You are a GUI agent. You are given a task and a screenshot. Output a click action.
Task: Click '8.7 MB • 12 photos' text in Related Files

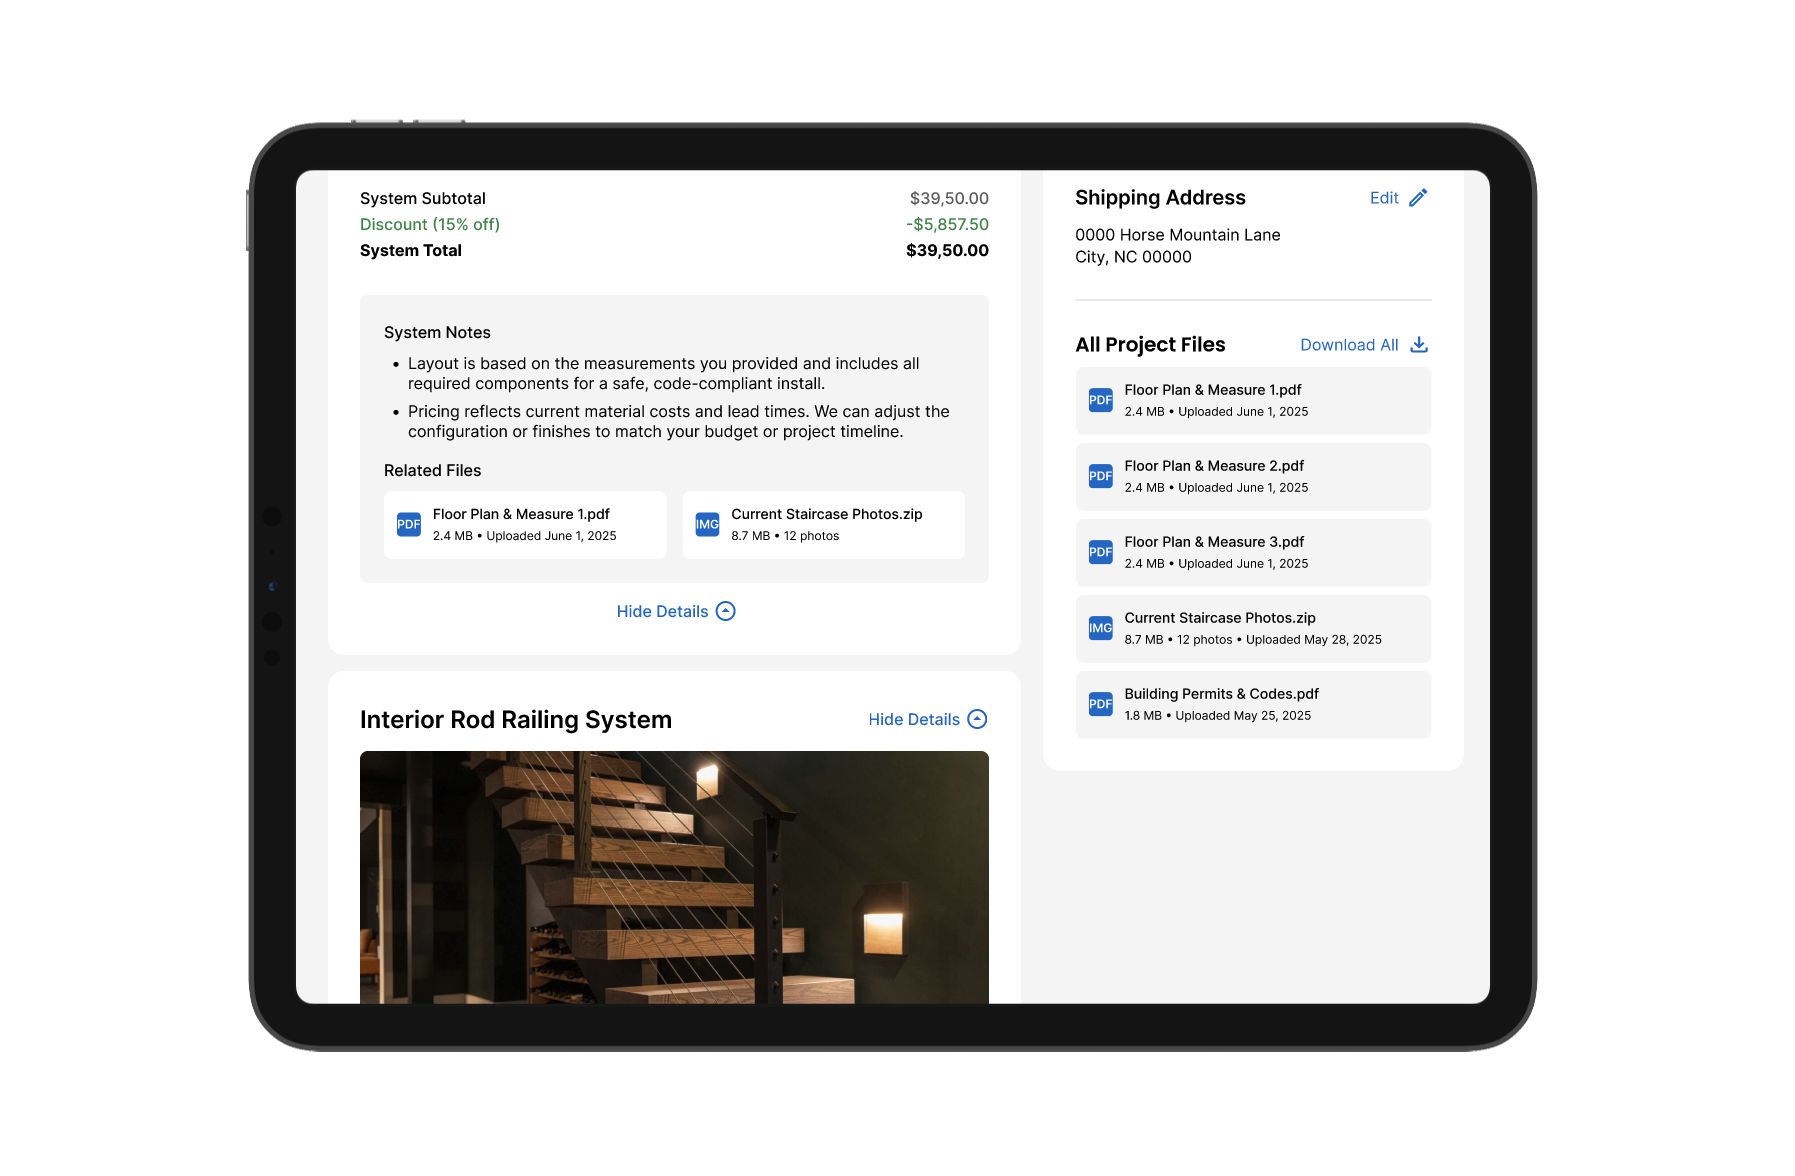(x=785, y=536)
